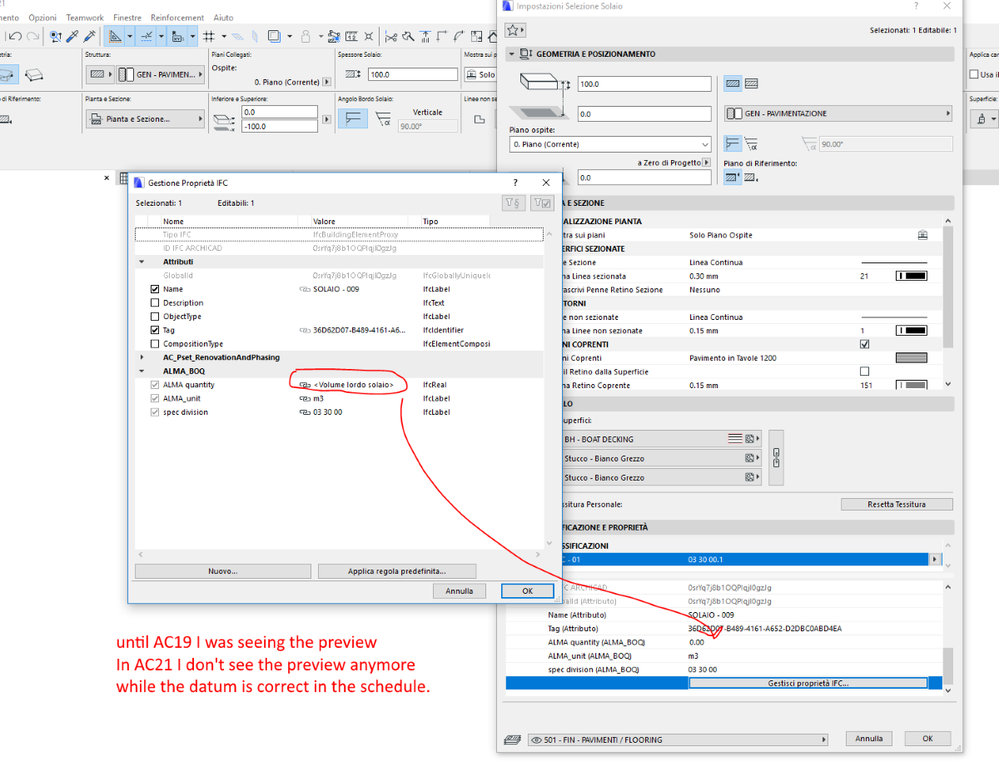Open the BH - BOAT DECKING surface dropdown

662,439
